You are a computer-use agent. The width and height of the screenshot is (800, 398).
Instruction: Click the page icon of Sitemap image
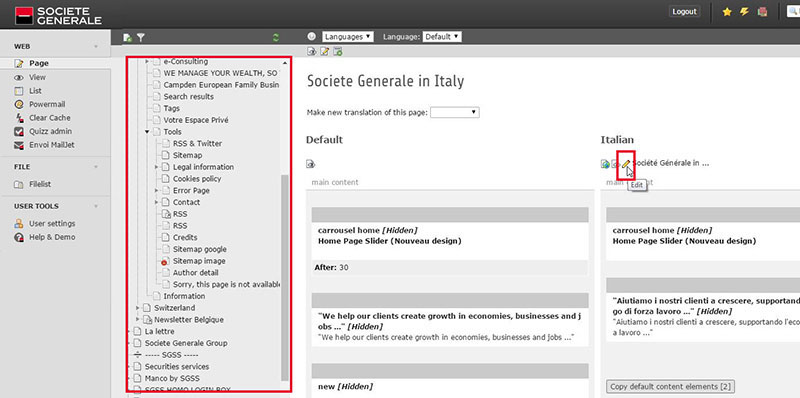click(165, 261)
